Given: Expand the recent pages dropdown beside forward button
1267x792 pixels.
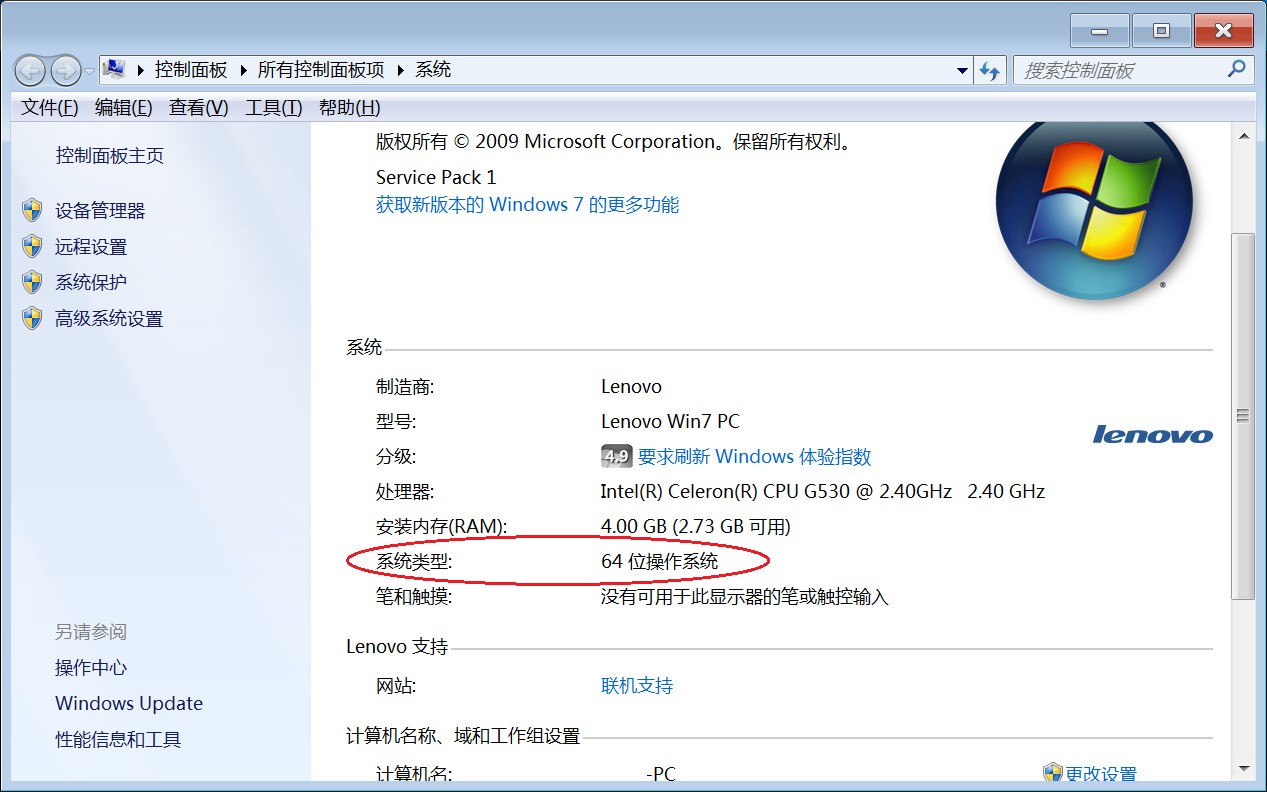Looking at the screenshot, I should (89, 70).
